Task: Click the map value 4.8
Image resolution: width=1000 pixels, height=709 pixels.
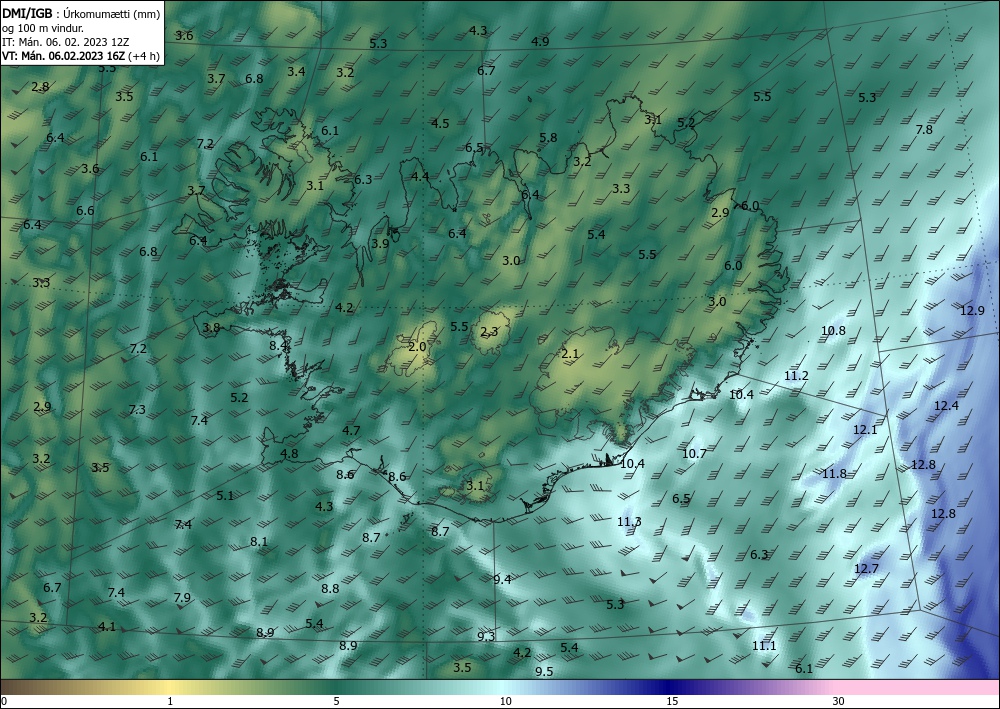Action: tap(289, 455)
